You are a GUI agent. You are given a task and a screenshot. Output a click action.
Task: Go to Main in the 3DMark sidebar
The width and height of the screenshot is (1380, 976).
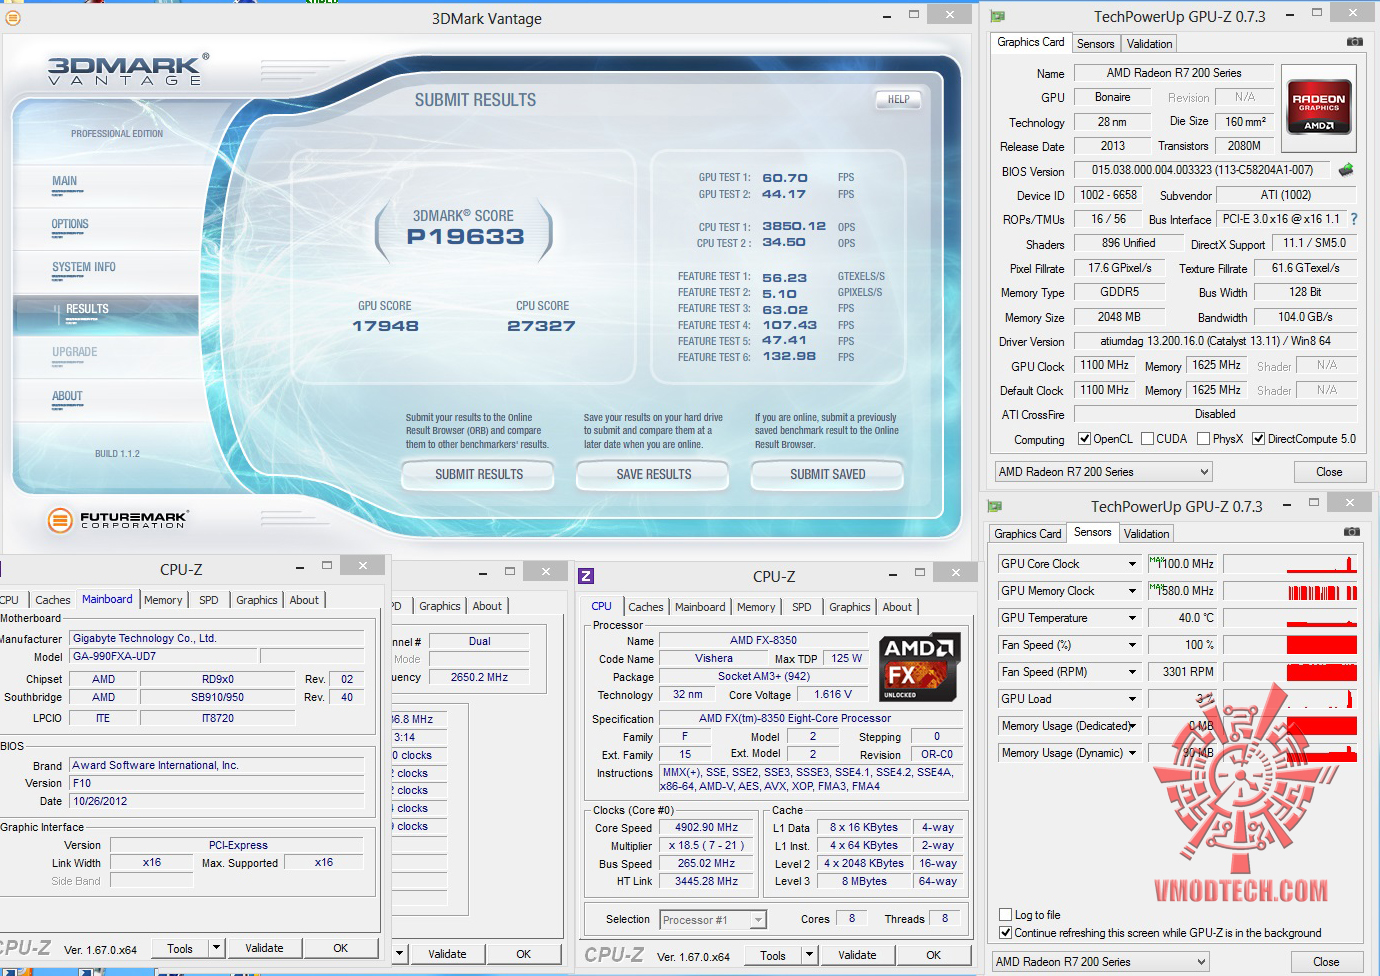[65, 181]
